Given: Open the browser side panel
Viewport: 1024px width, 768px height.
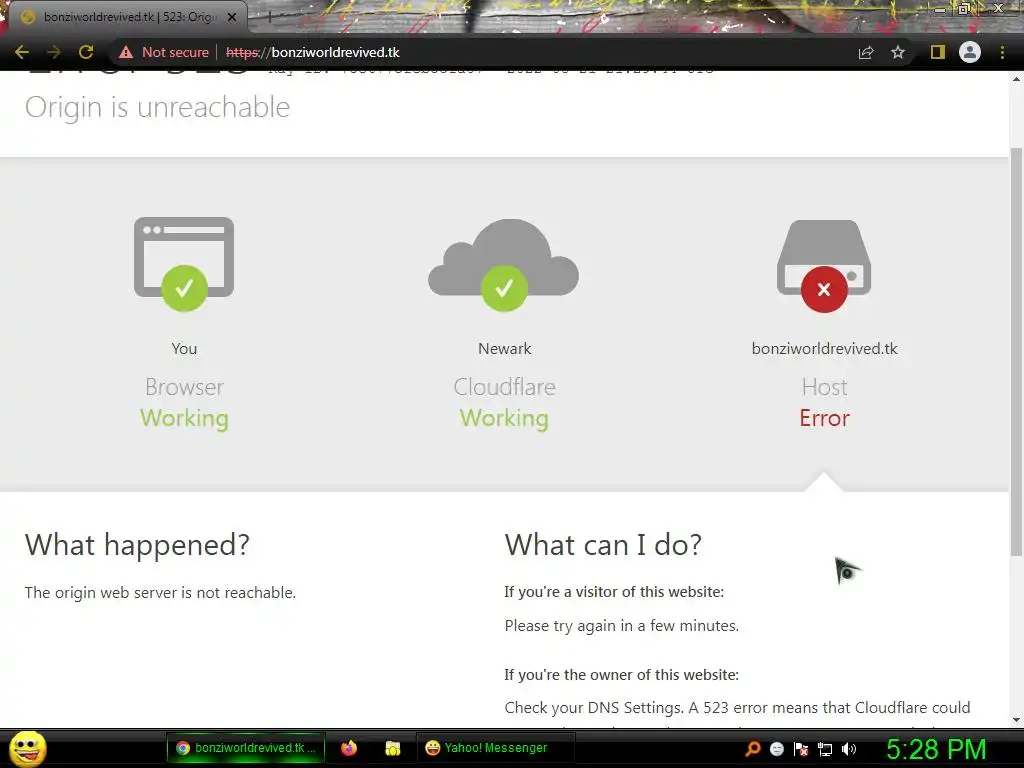Looking at the screenshot, I should tap(938, 52).
